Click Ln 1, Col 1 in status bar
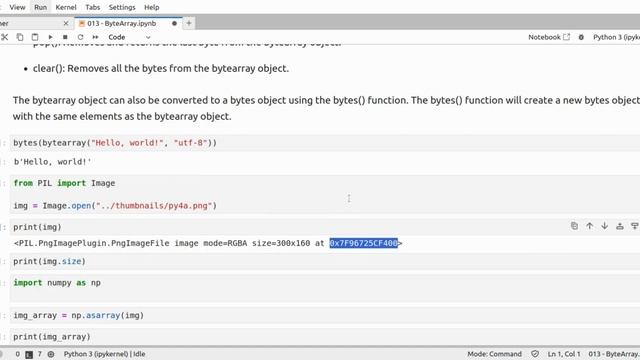The height and width of the screenshot is (360, 640). tap(564, 354)
